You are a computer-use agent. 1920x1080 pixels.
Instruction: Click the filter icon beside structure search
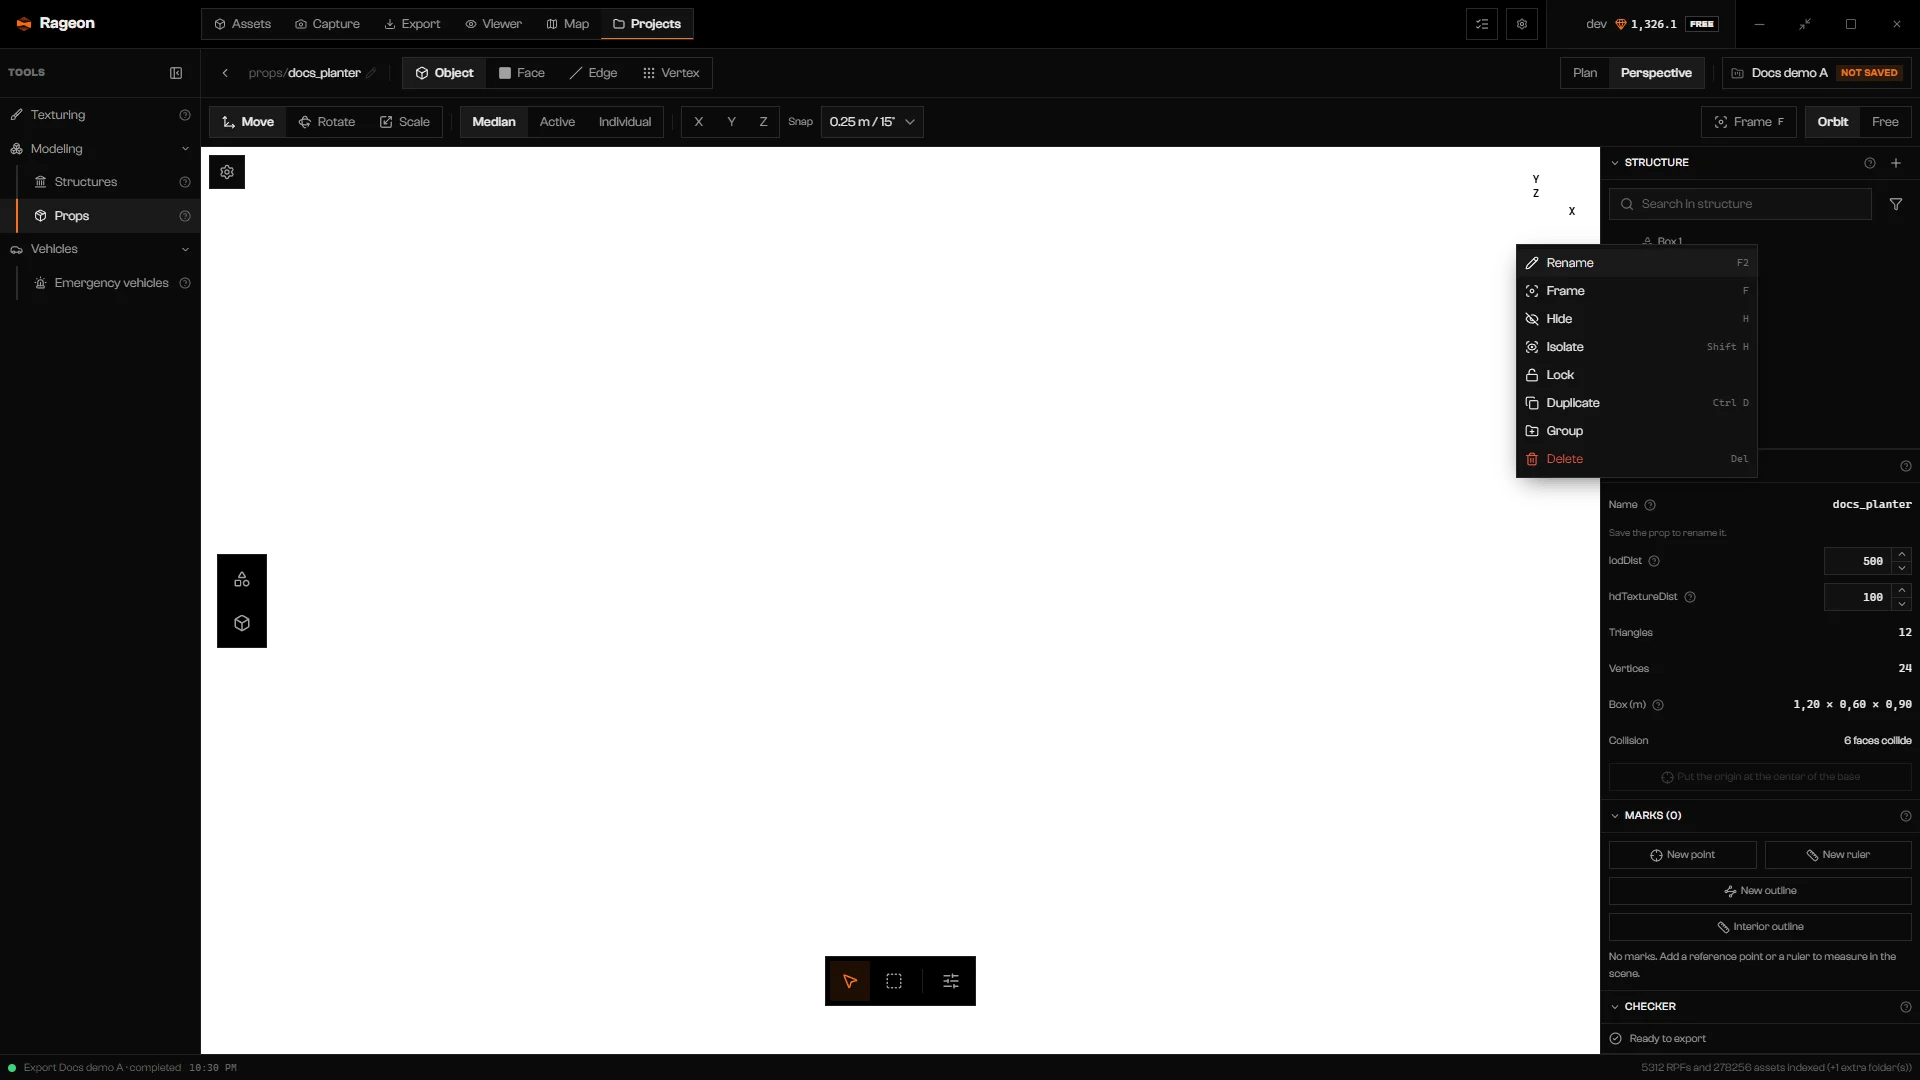click(x=1896, y=204)
